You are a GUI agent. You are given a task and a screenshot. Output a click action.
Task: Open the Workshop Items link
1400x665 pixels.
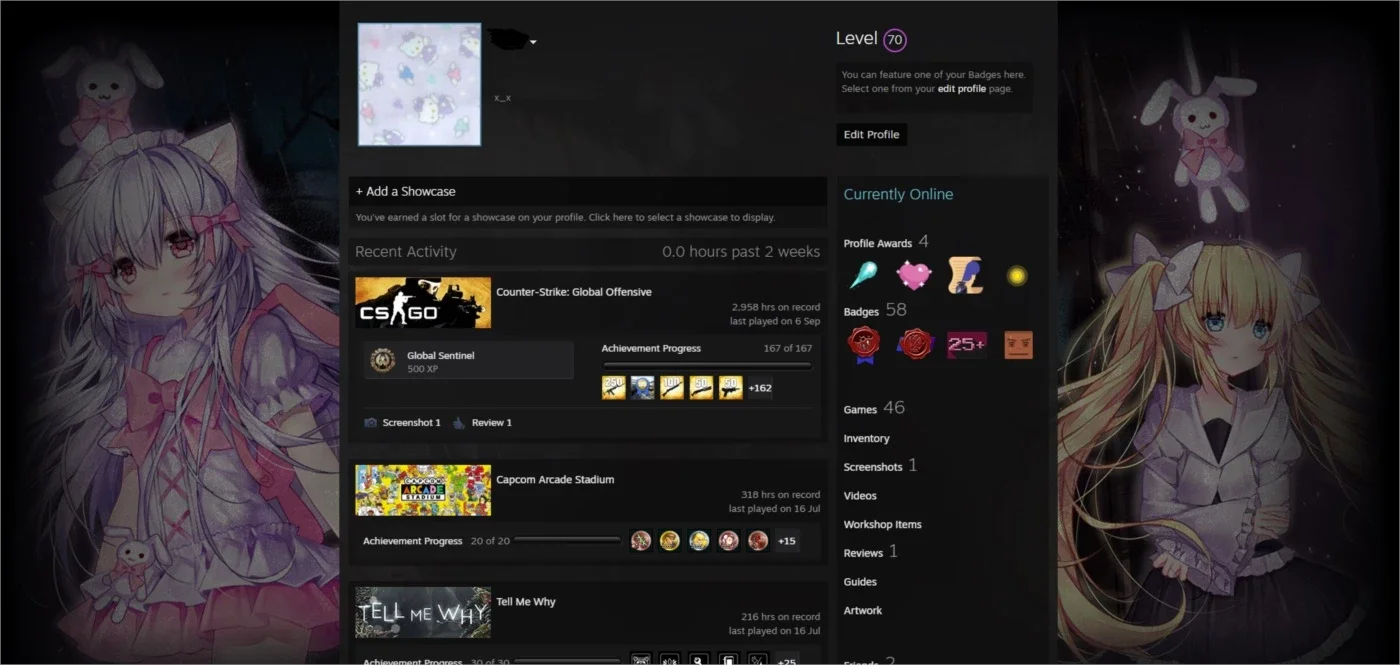tap(883, 524)
